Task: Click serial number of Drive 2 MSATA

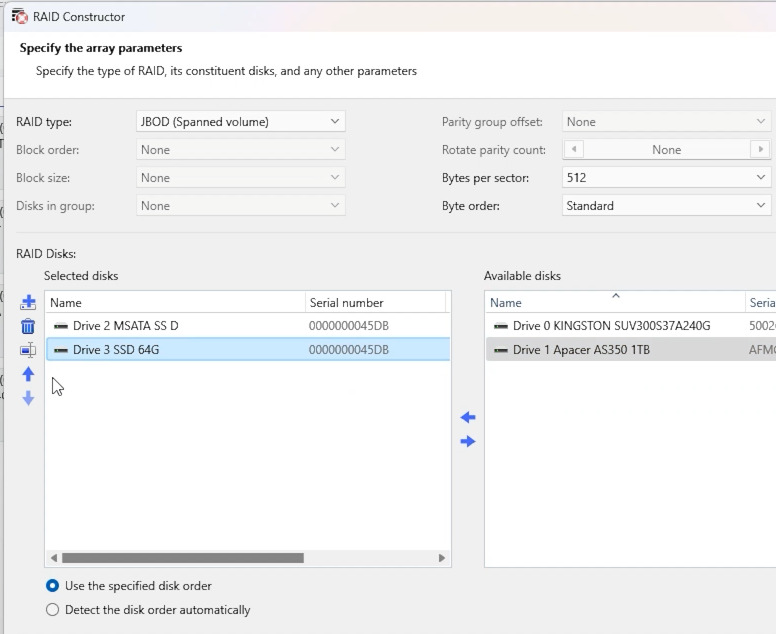Action: click(348, 326)
